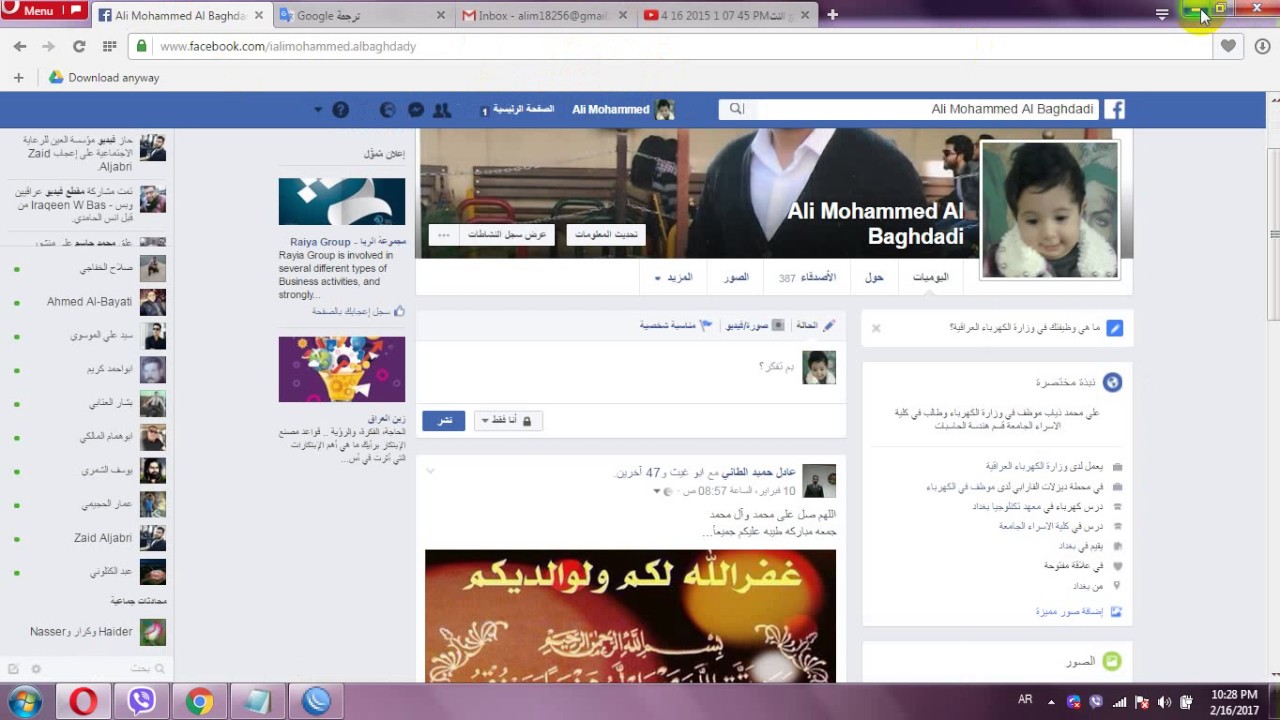Click the pencil icon on the job question
Screen dimensions: 1280x720
1114,328
